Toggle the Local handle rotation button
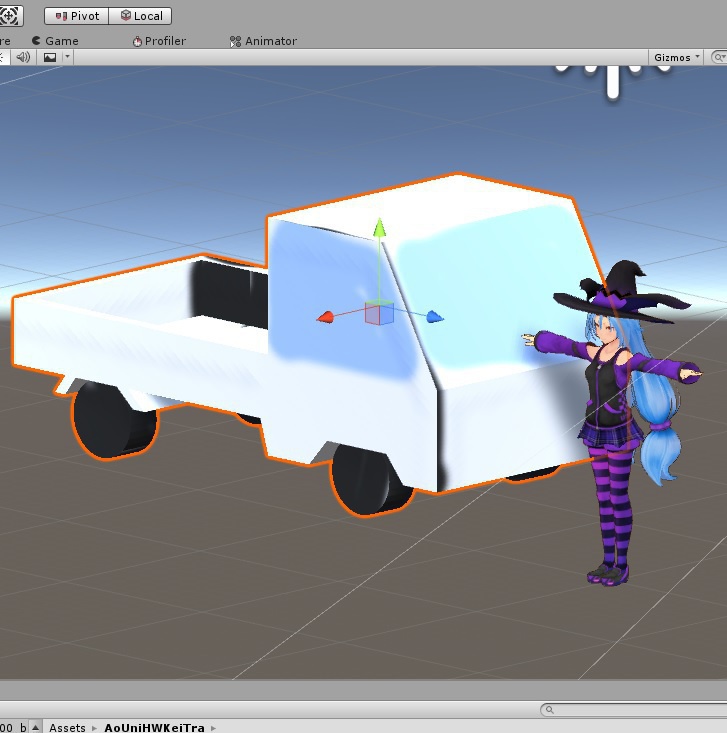 click(140, 16)
